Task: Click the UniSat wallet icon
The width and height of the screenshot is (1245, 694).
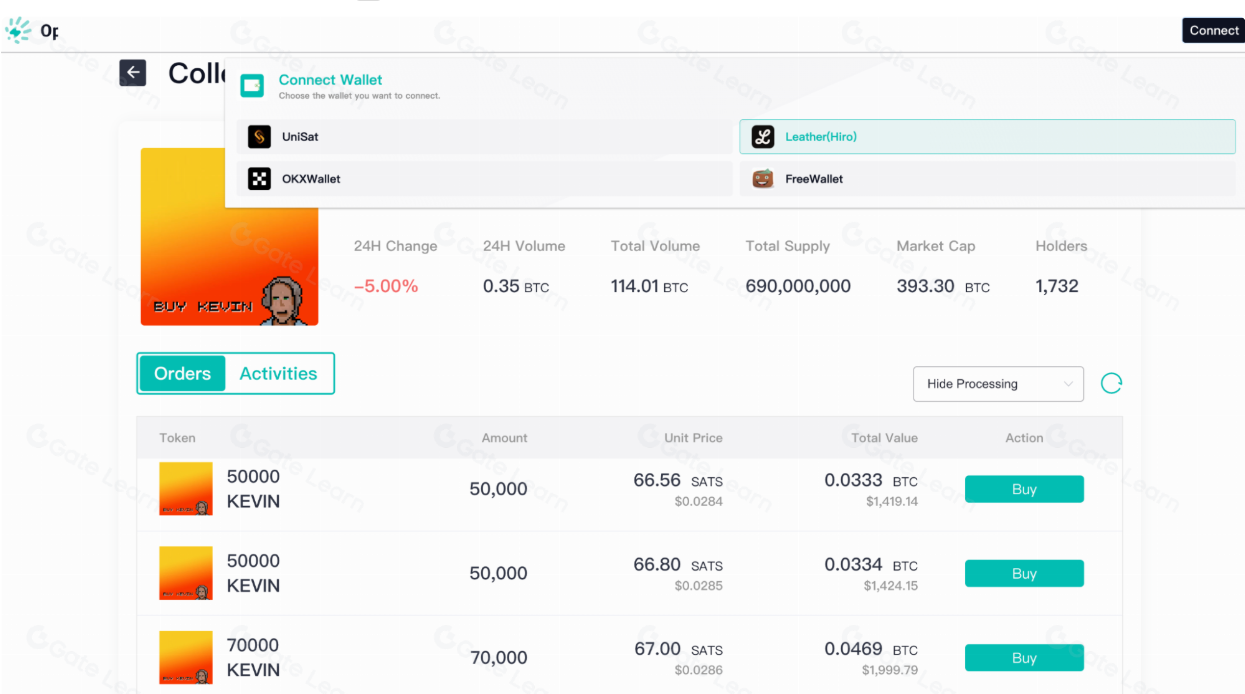Action: tap(260, 137)
